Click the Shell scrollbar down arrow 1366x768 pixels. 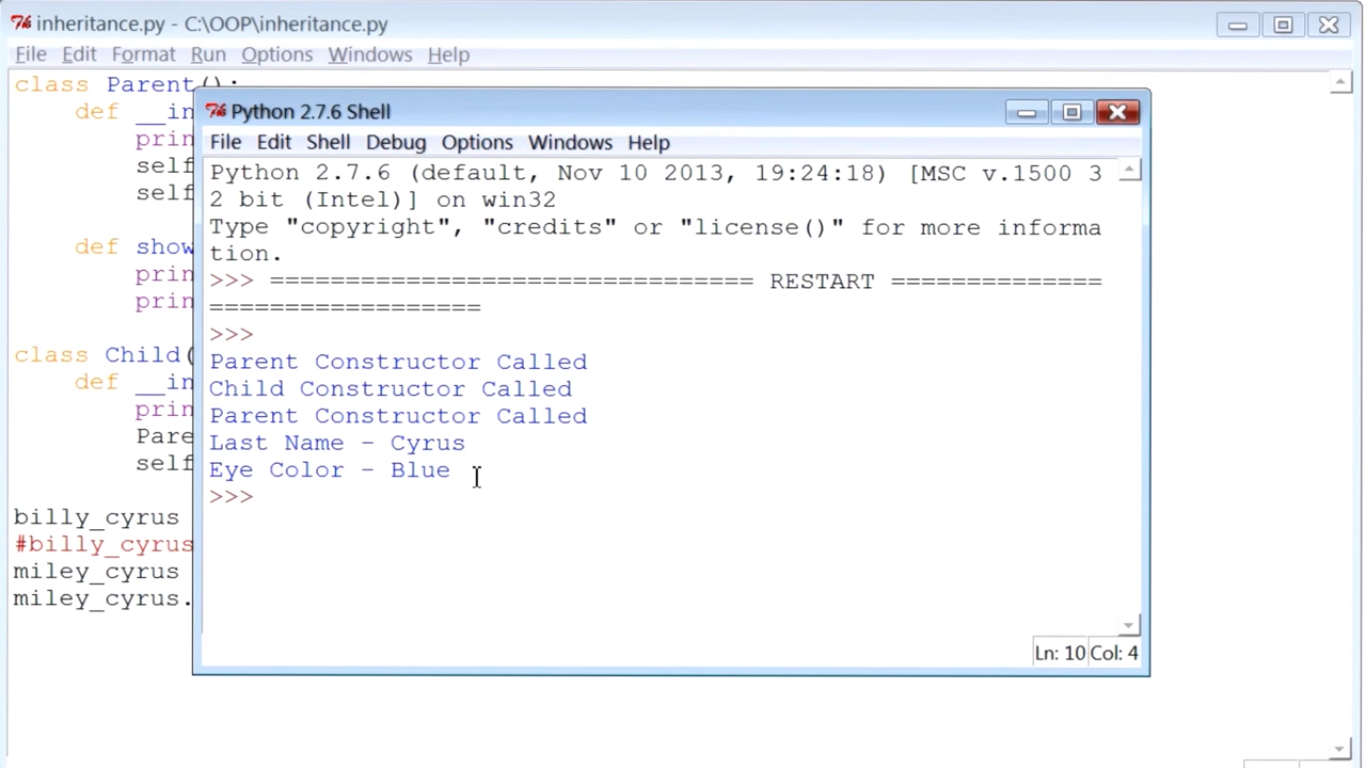1129,625
